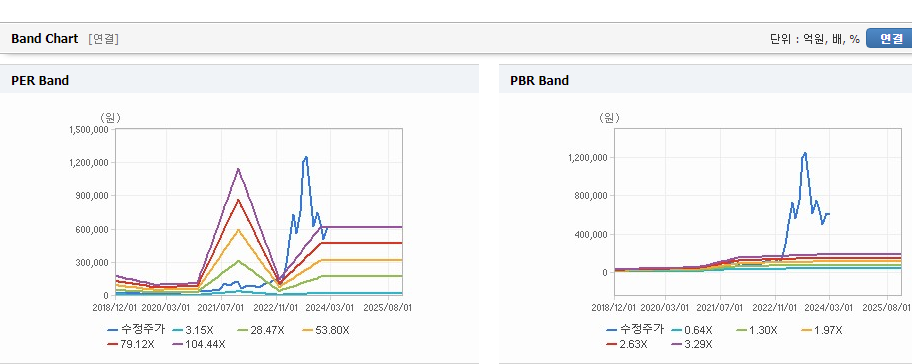Click the purple 104.44X peak in PER chart
The height and width of the screenshot is (364, 912).
238,169
